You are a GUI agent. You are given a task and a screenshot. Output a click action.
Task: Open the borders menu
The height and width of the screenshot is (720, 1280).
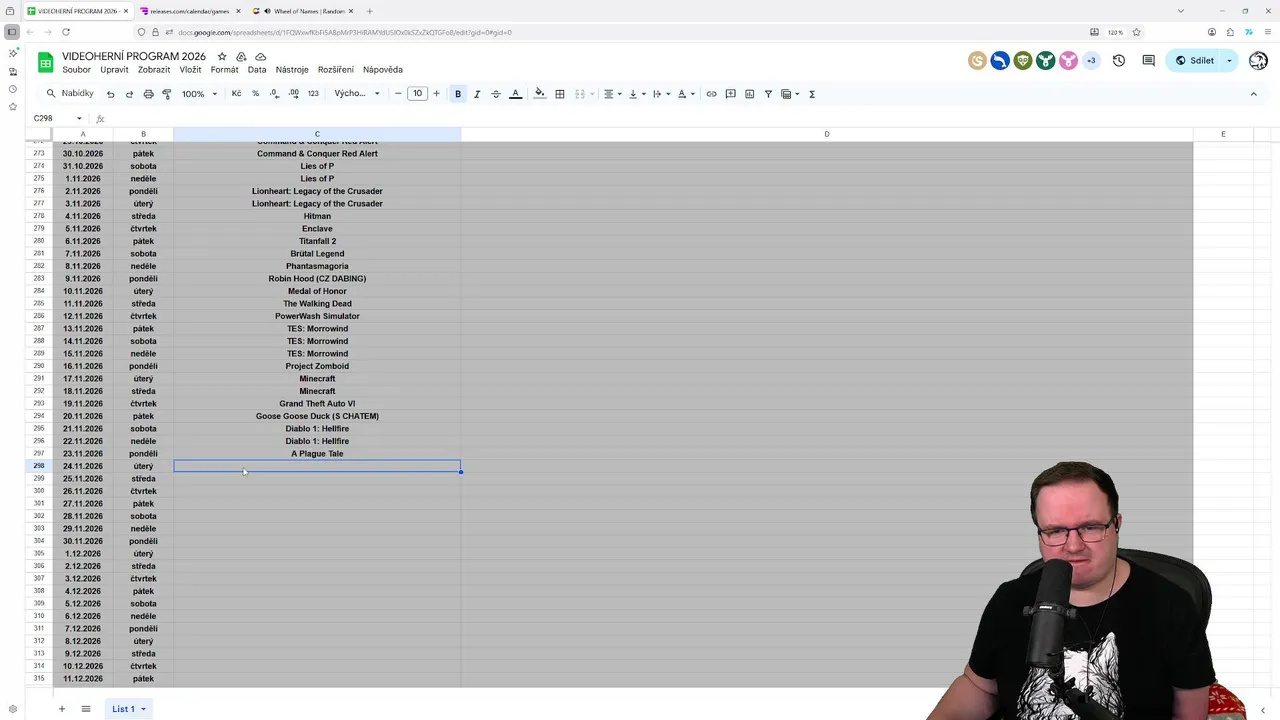point(560,94)
